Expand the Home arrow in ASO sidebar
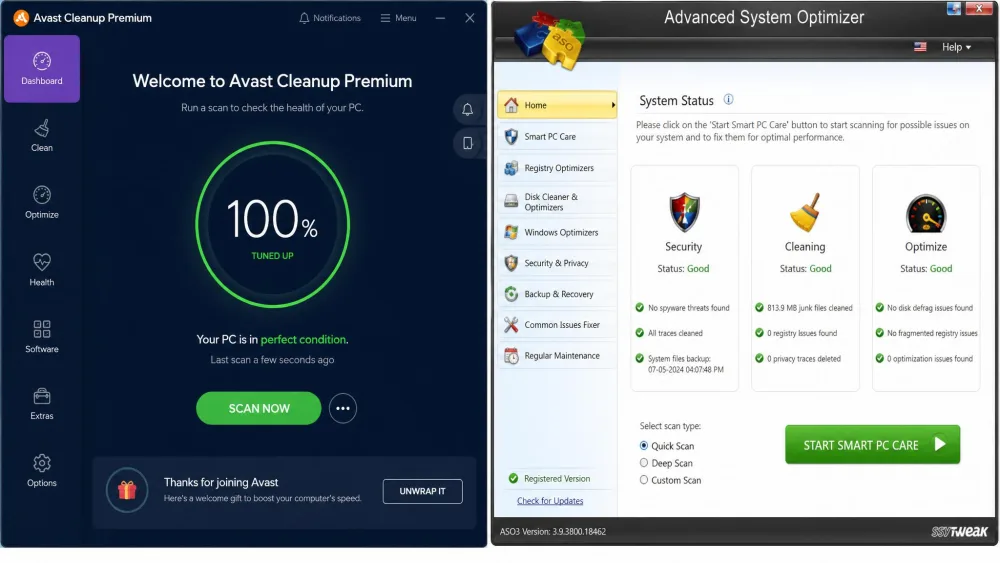Image resolution: width=1000 pixels, height=563 pixels. tap(613, 105)
